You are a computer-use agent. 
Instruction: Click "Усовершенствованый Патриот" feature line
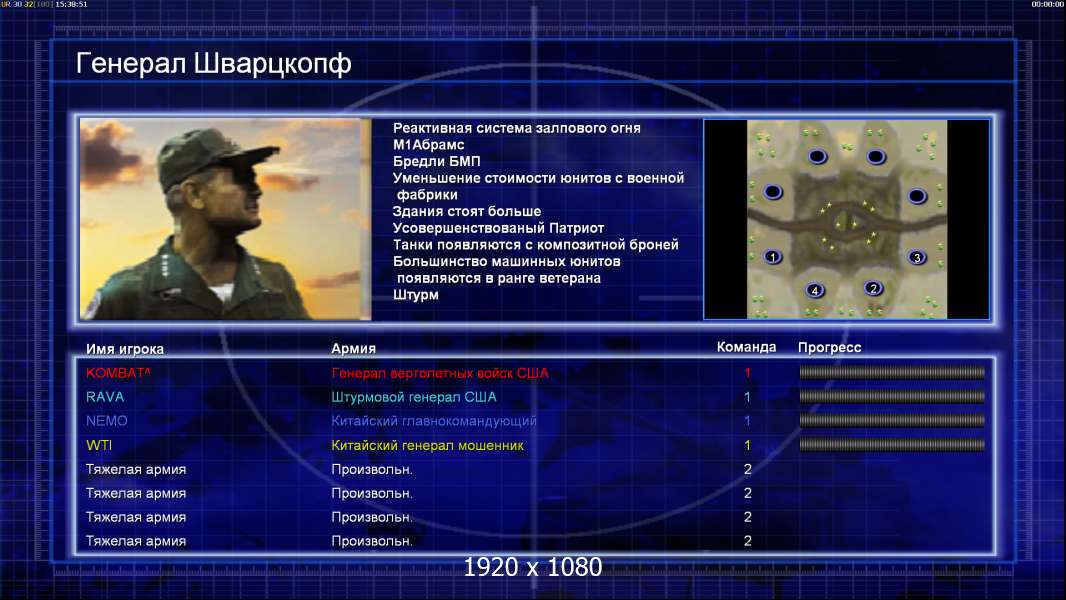(x=498, y=228)
